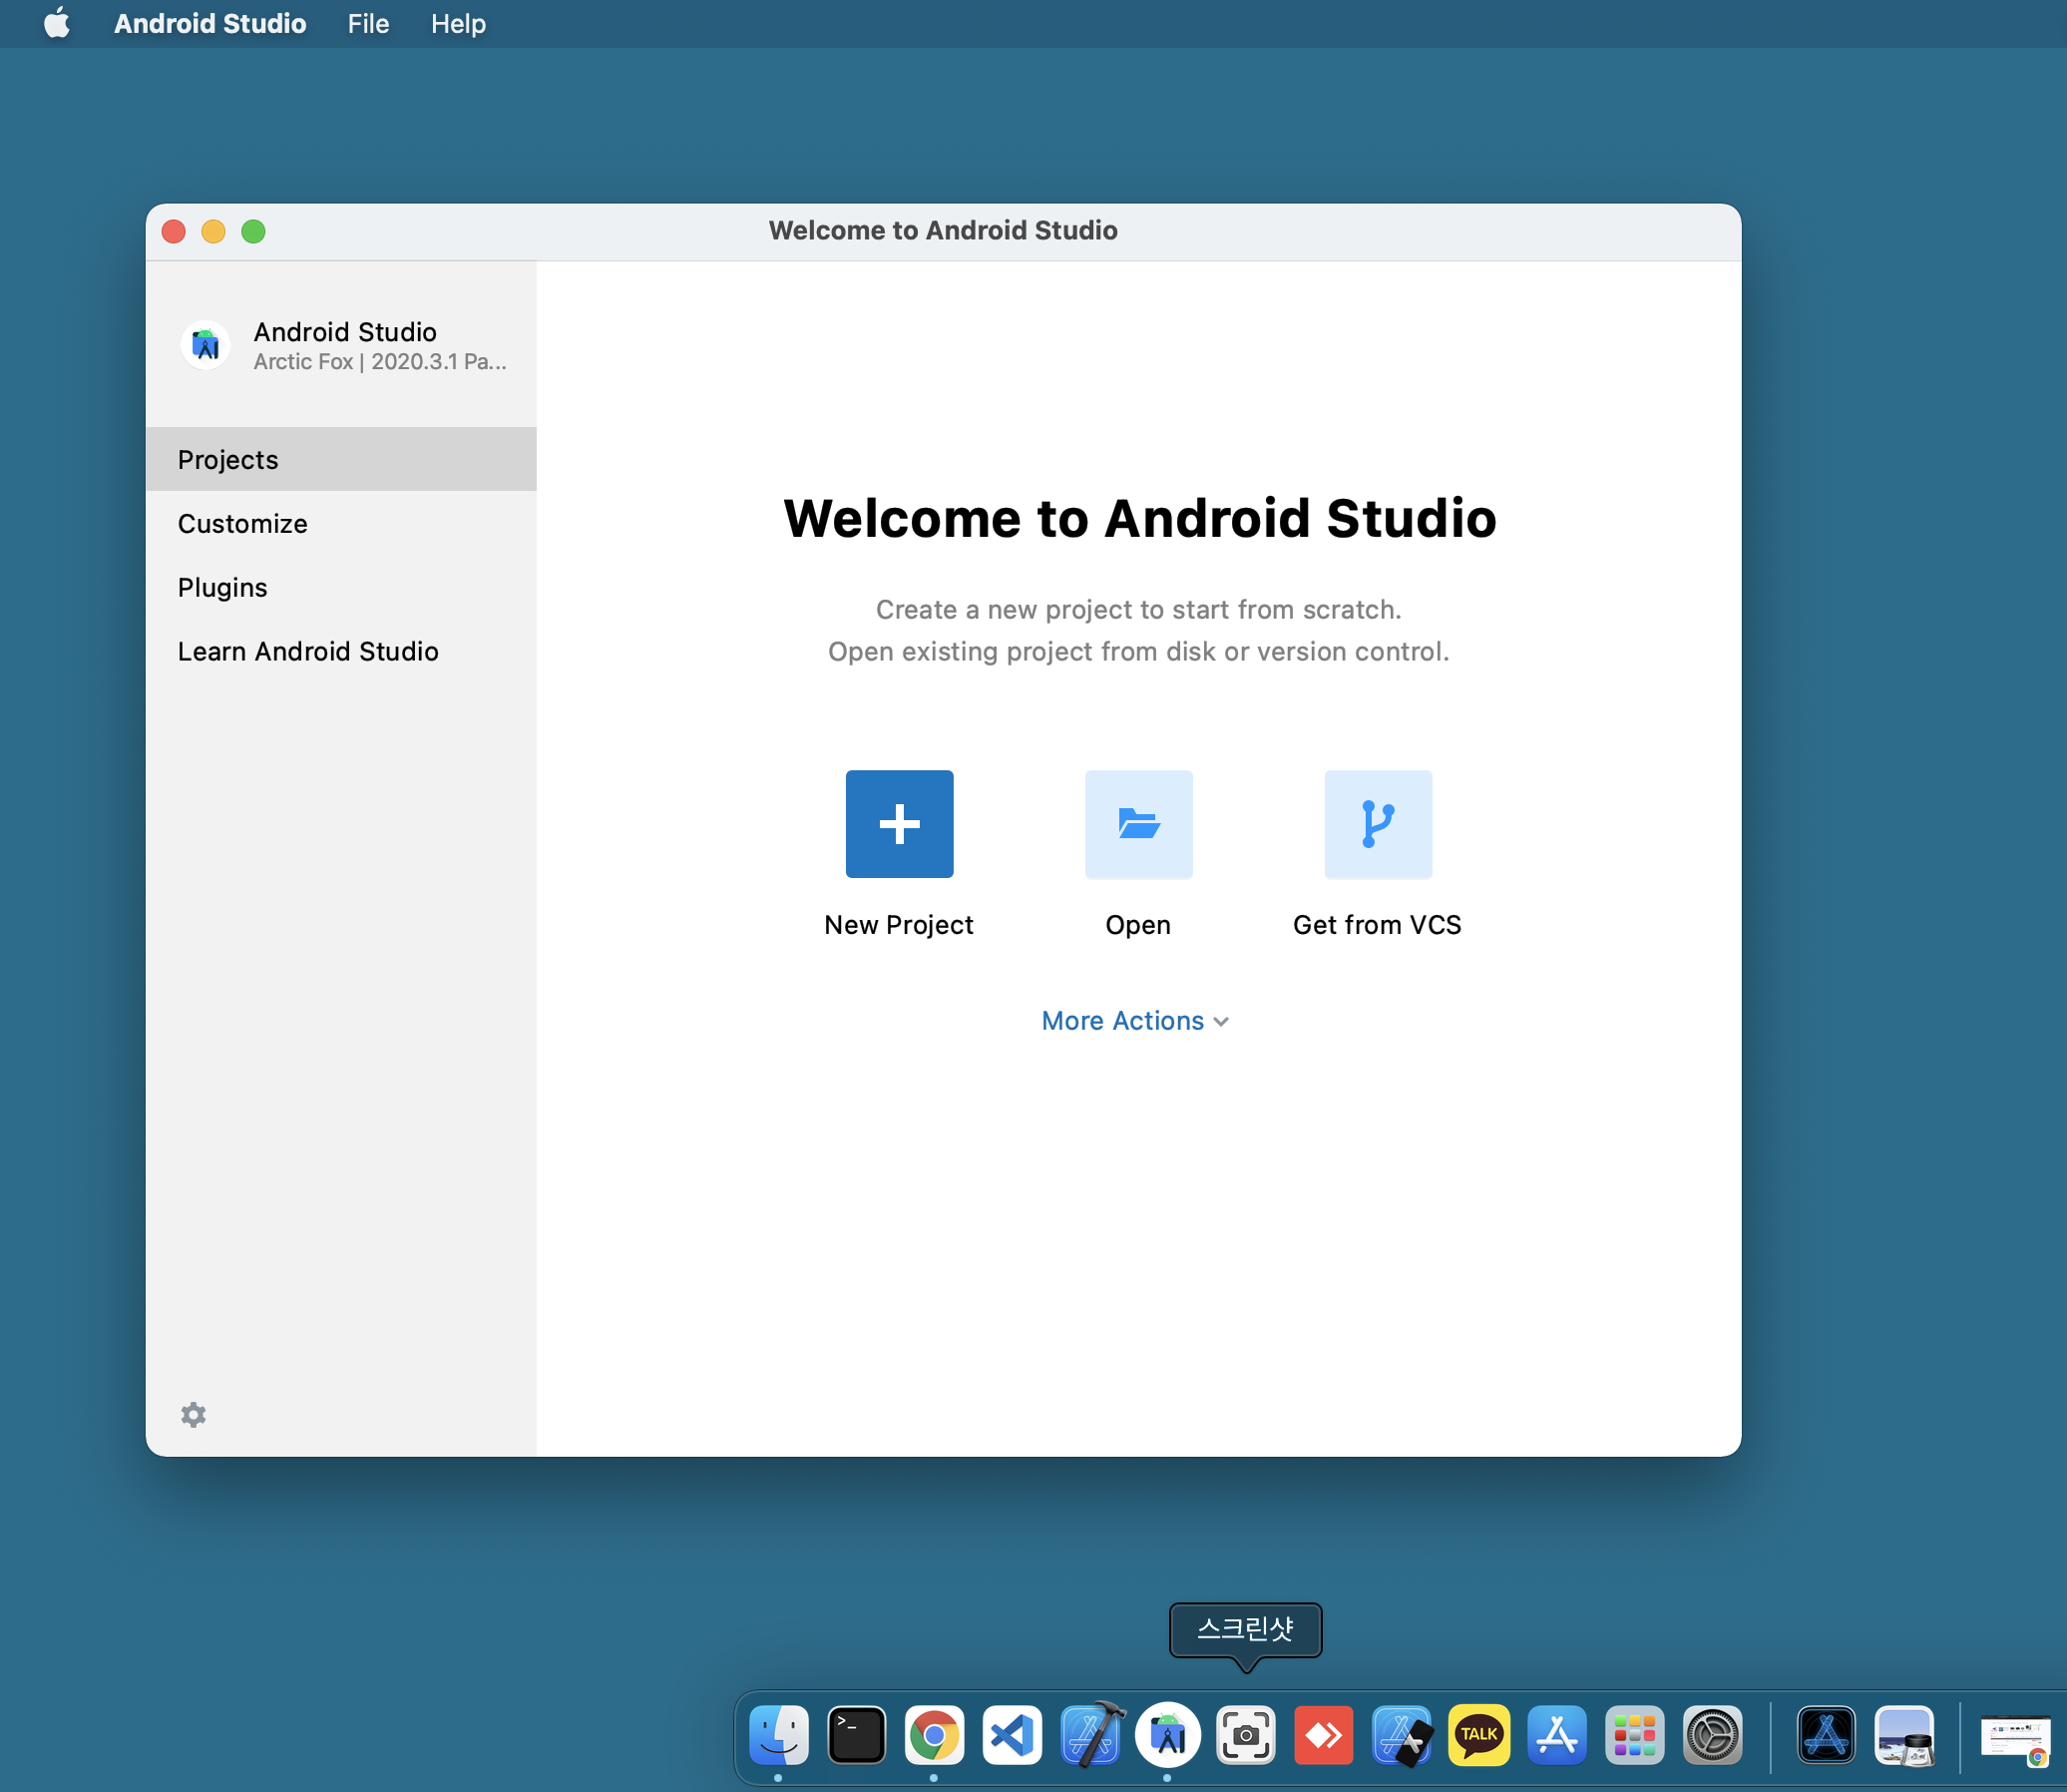This screenshot has width=2067, height=1792.
Task: Click the Apple menu logo
Action: pyautogui.click(x=57, y=23)
